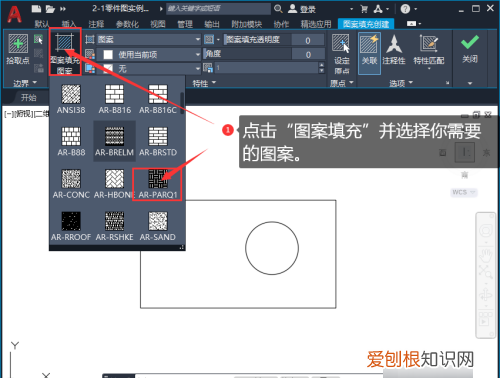500x378 pixels.
Task: Click the Match Properties (特性匹配) icon
Action: point(429,44)
